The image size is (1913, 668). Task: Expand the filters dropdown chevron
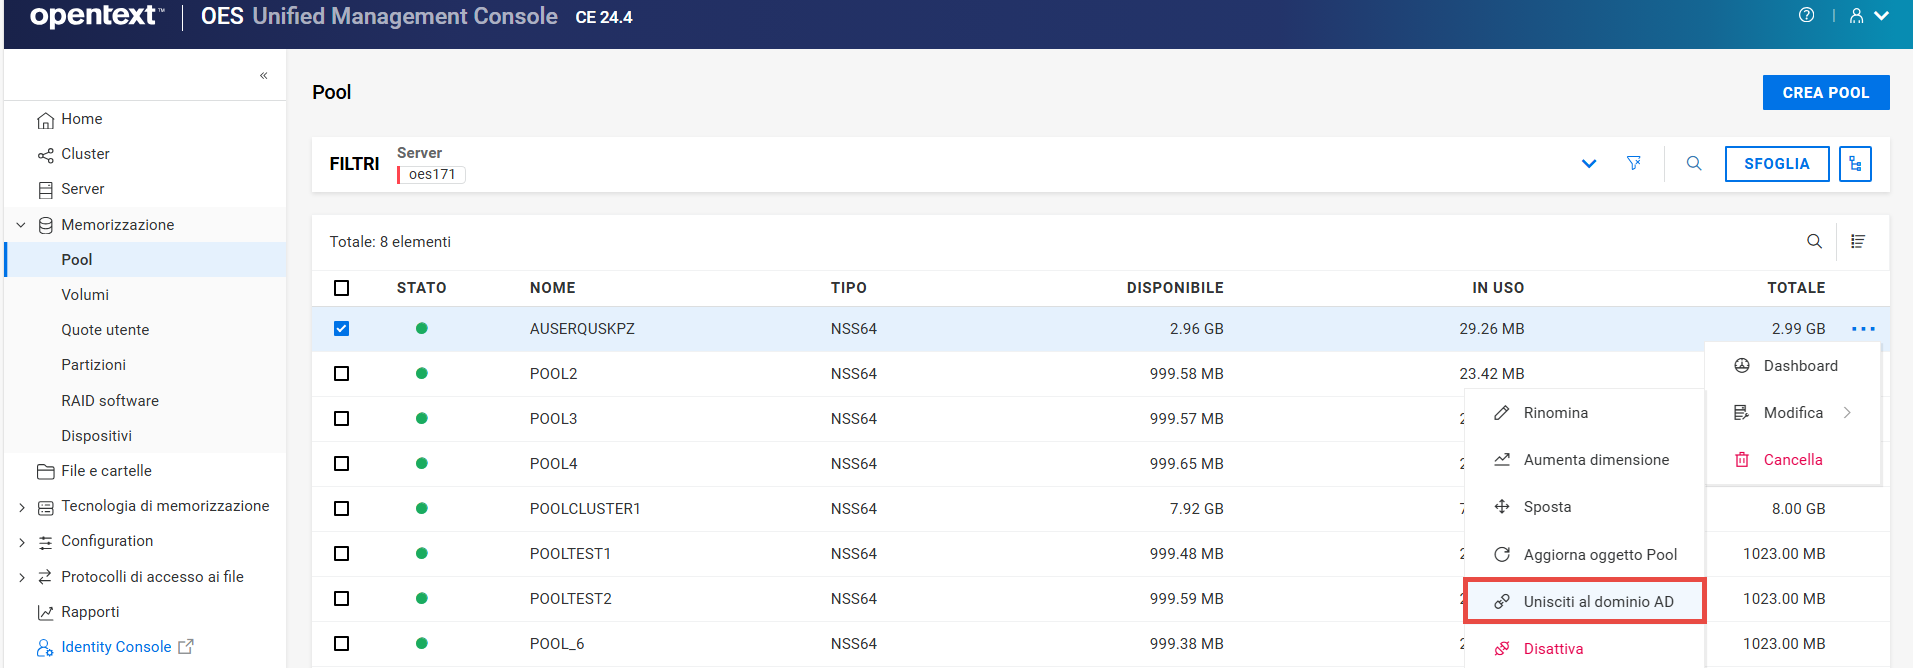pyautogui.click(x=1589, y=163)
